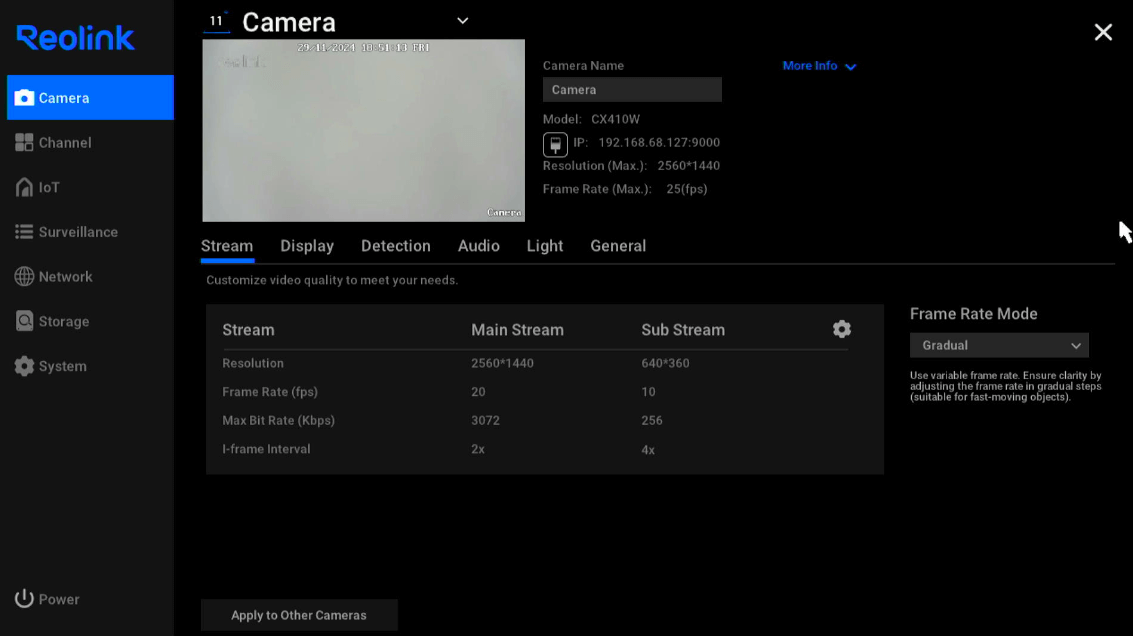Click Sub Stream bit rate 256
Image resolution: width=1133 pixels, height=636 pixels.
pos(652,421)
